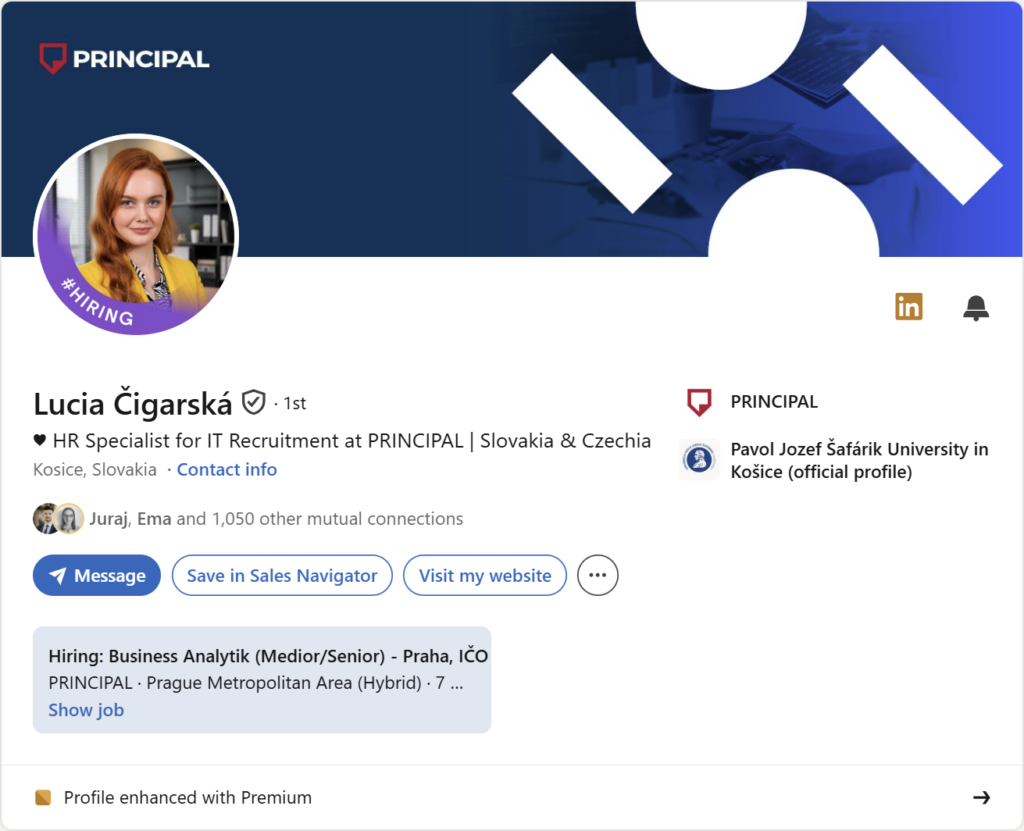
Task: Click the Pavol Jozef Šafárik University logo
Action: (x=699, y=460)
